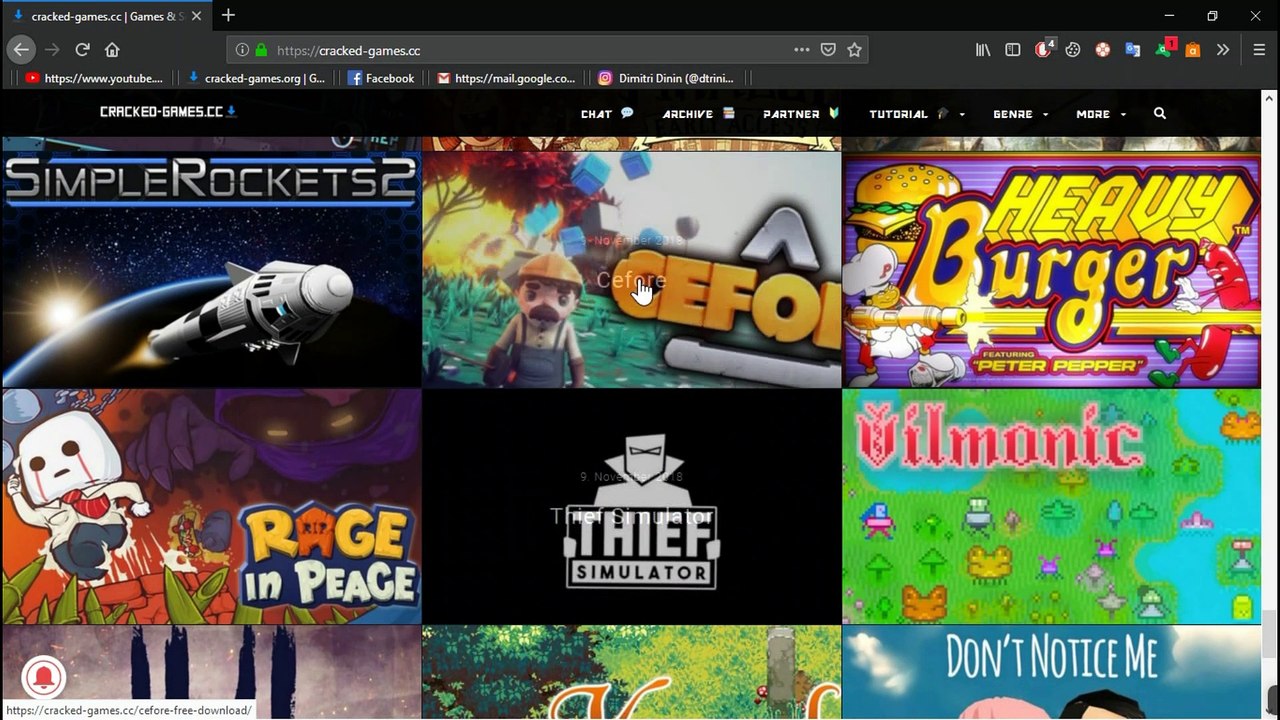Image resolution: width=1280 pixels, height=720 pixels.
Task: Click the scrollbar up arrow
Action: [x=1270, y=98]
